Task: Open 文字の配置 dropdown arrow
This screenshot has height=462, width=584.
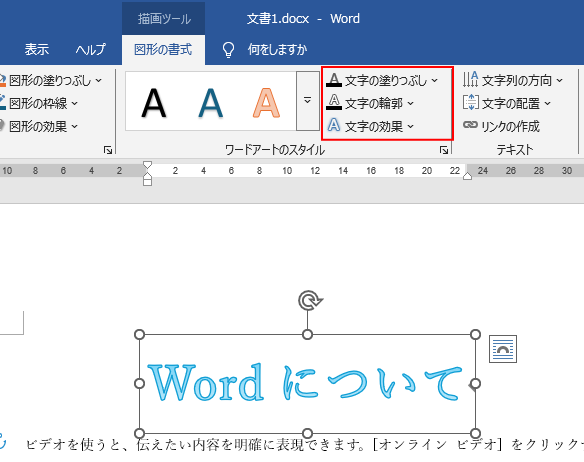Action: click(x=547, y=103)
